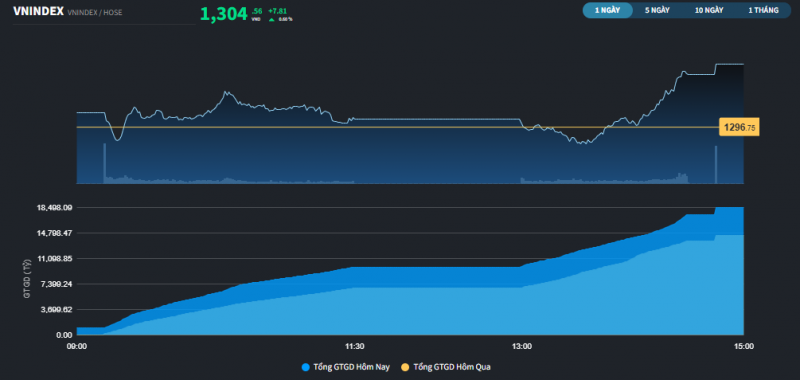Image resolution: width=800 pixels, height=380 pixels.
Task: Select the 1 NGÀY timeframe tab
Action: [607, 10]
